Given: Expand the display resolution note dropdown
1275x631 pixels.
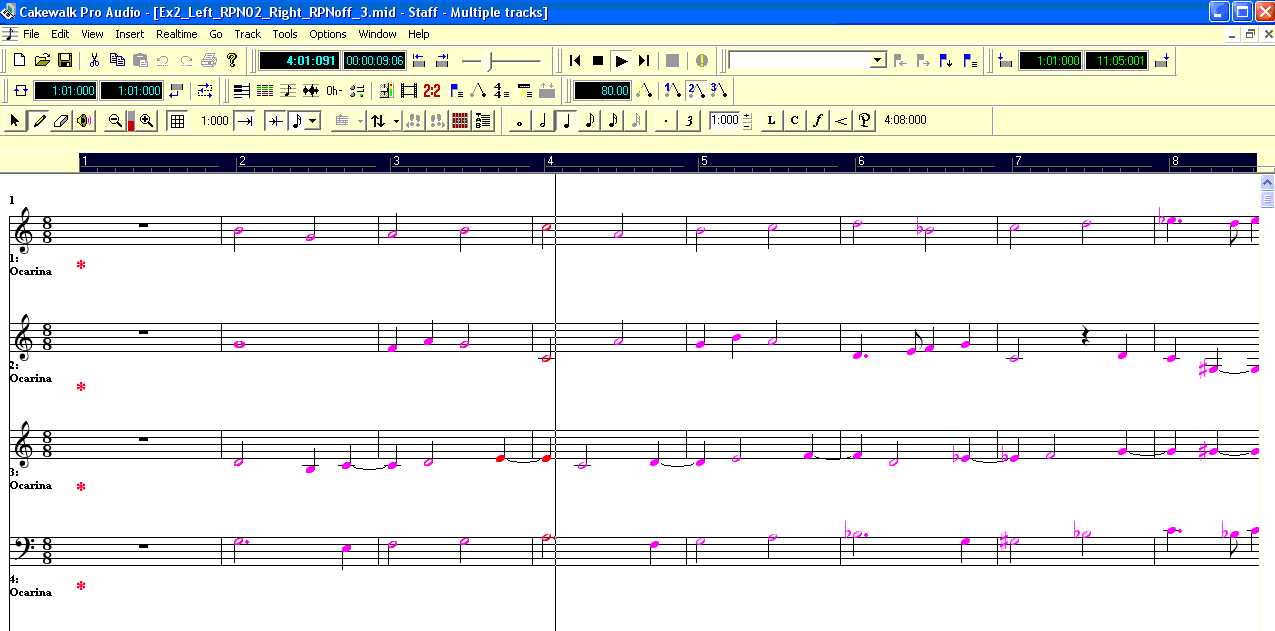Looking at the screenshot, I should (x=313, y=121).
